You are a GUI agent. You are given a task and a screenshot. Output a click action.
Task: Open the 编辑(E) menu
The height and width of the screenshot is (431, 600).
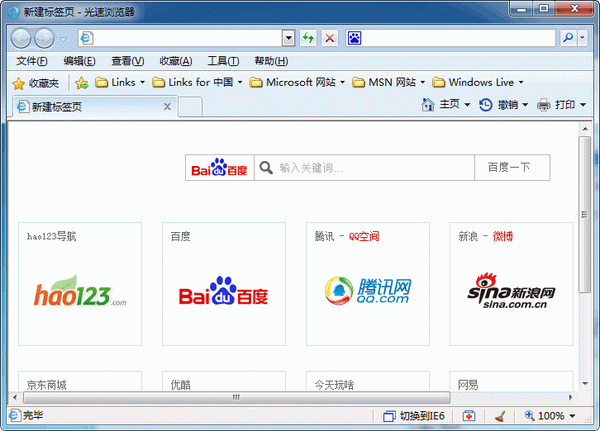pos(79,61)
